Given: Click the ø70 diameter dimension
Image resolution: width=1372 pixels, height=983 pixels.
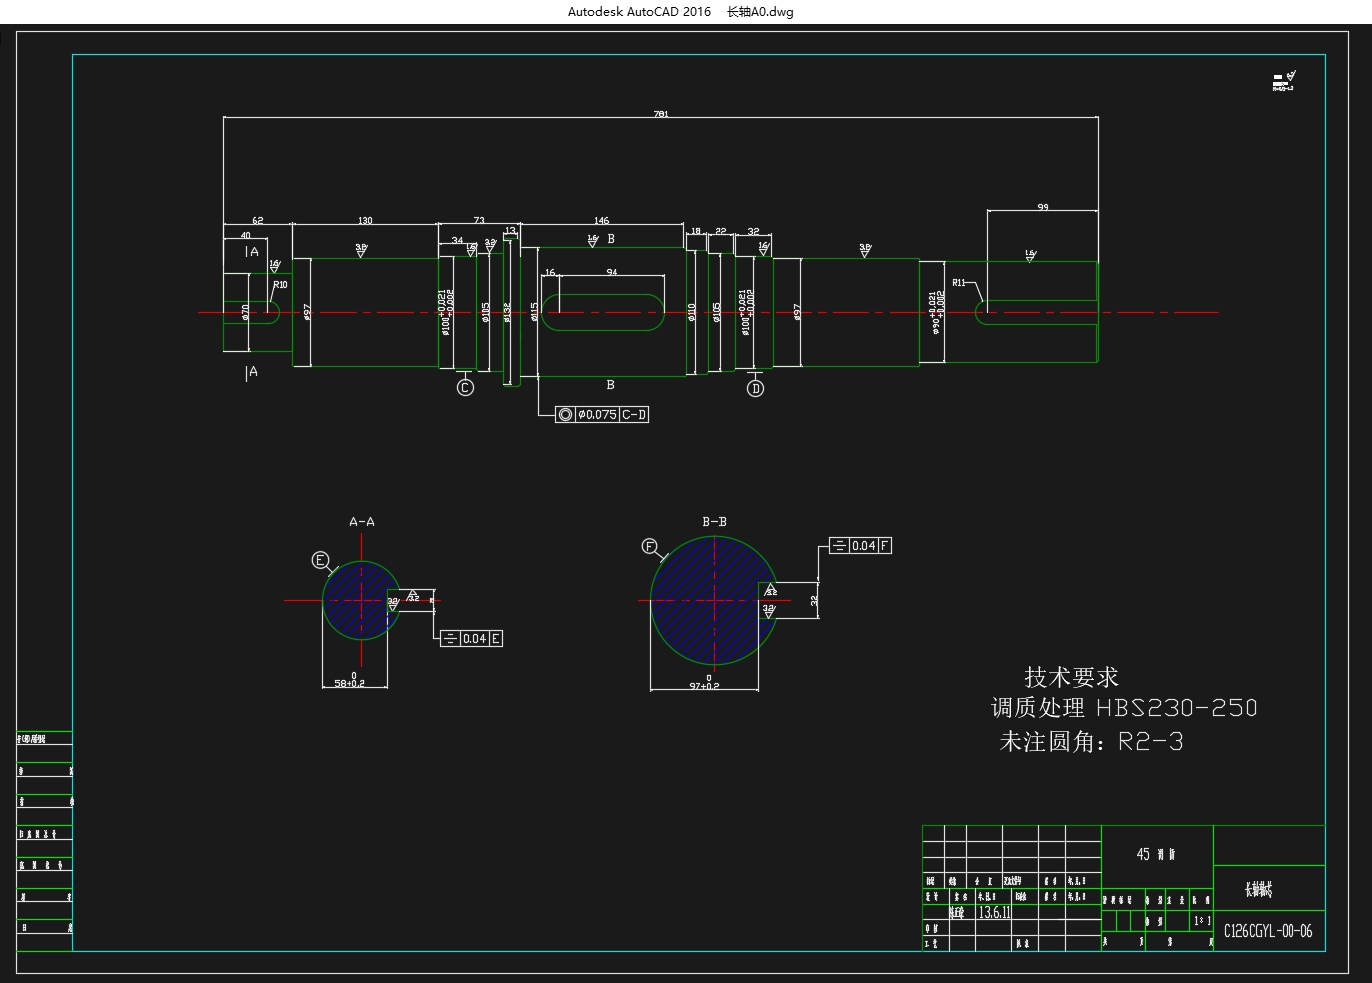Looking at the screenshot, I should 246,313.
